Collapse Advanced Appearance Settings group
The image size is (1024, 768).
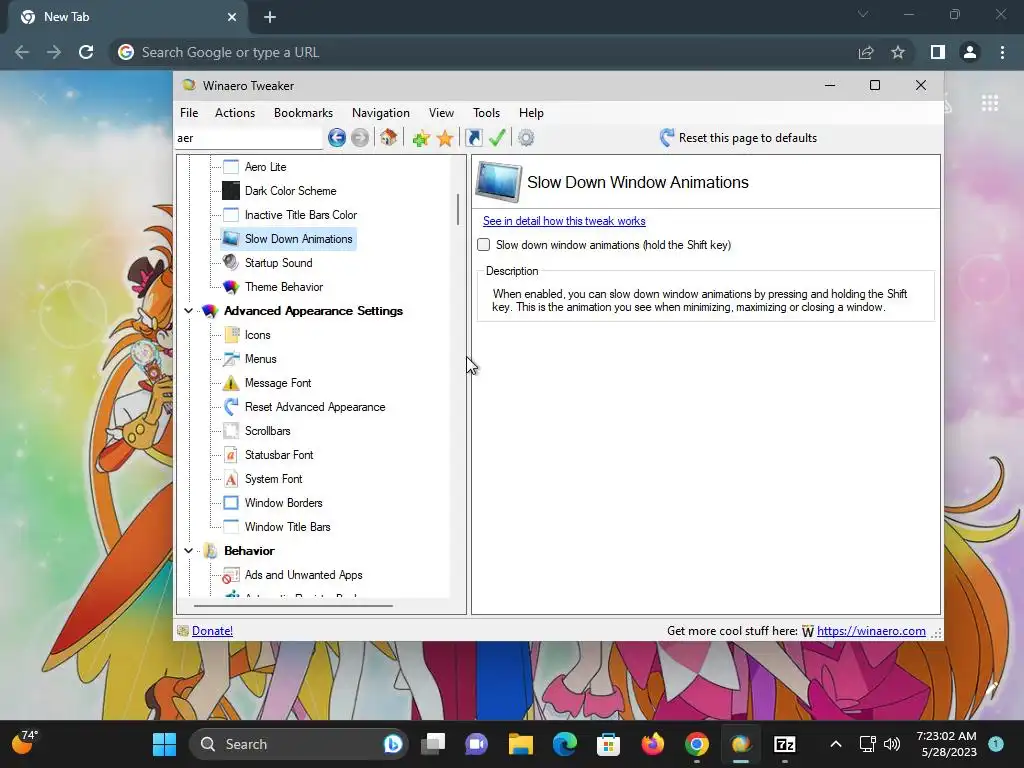pyautogui.click(x=189, y=311)
